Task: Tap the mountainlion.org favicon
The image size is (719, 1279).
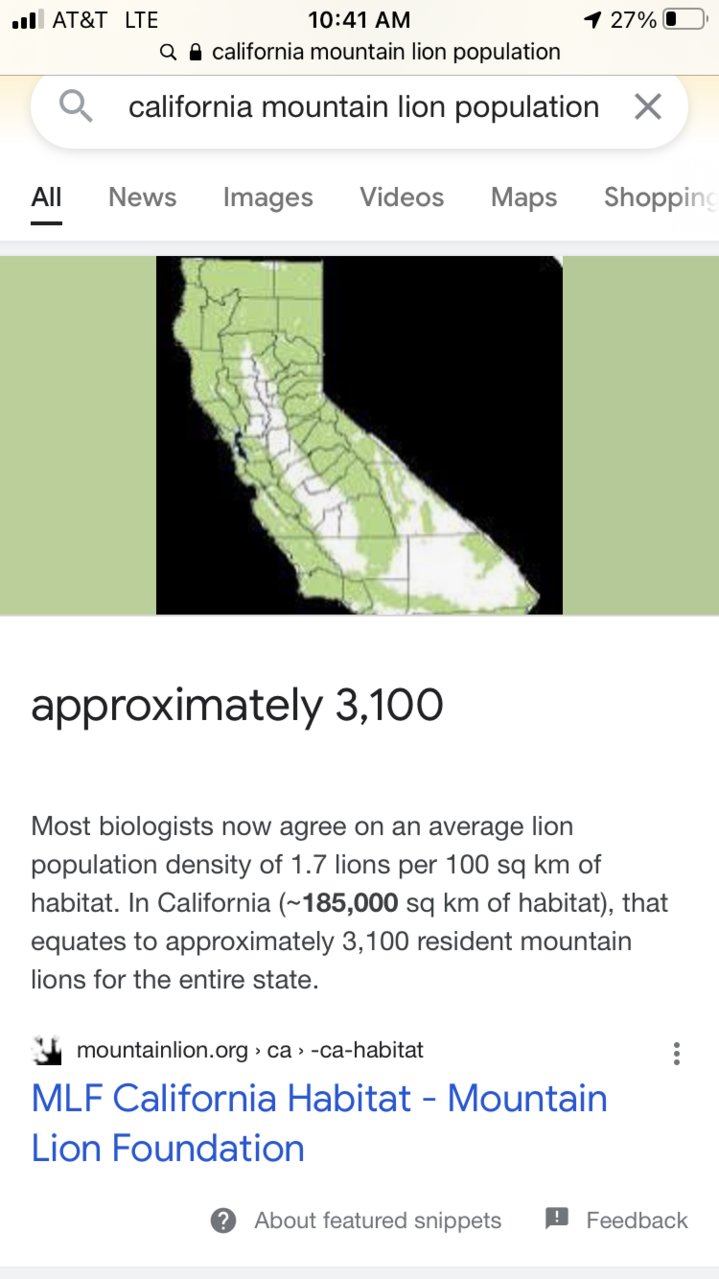Action: pyautogui.click(x=47, y=1050)
